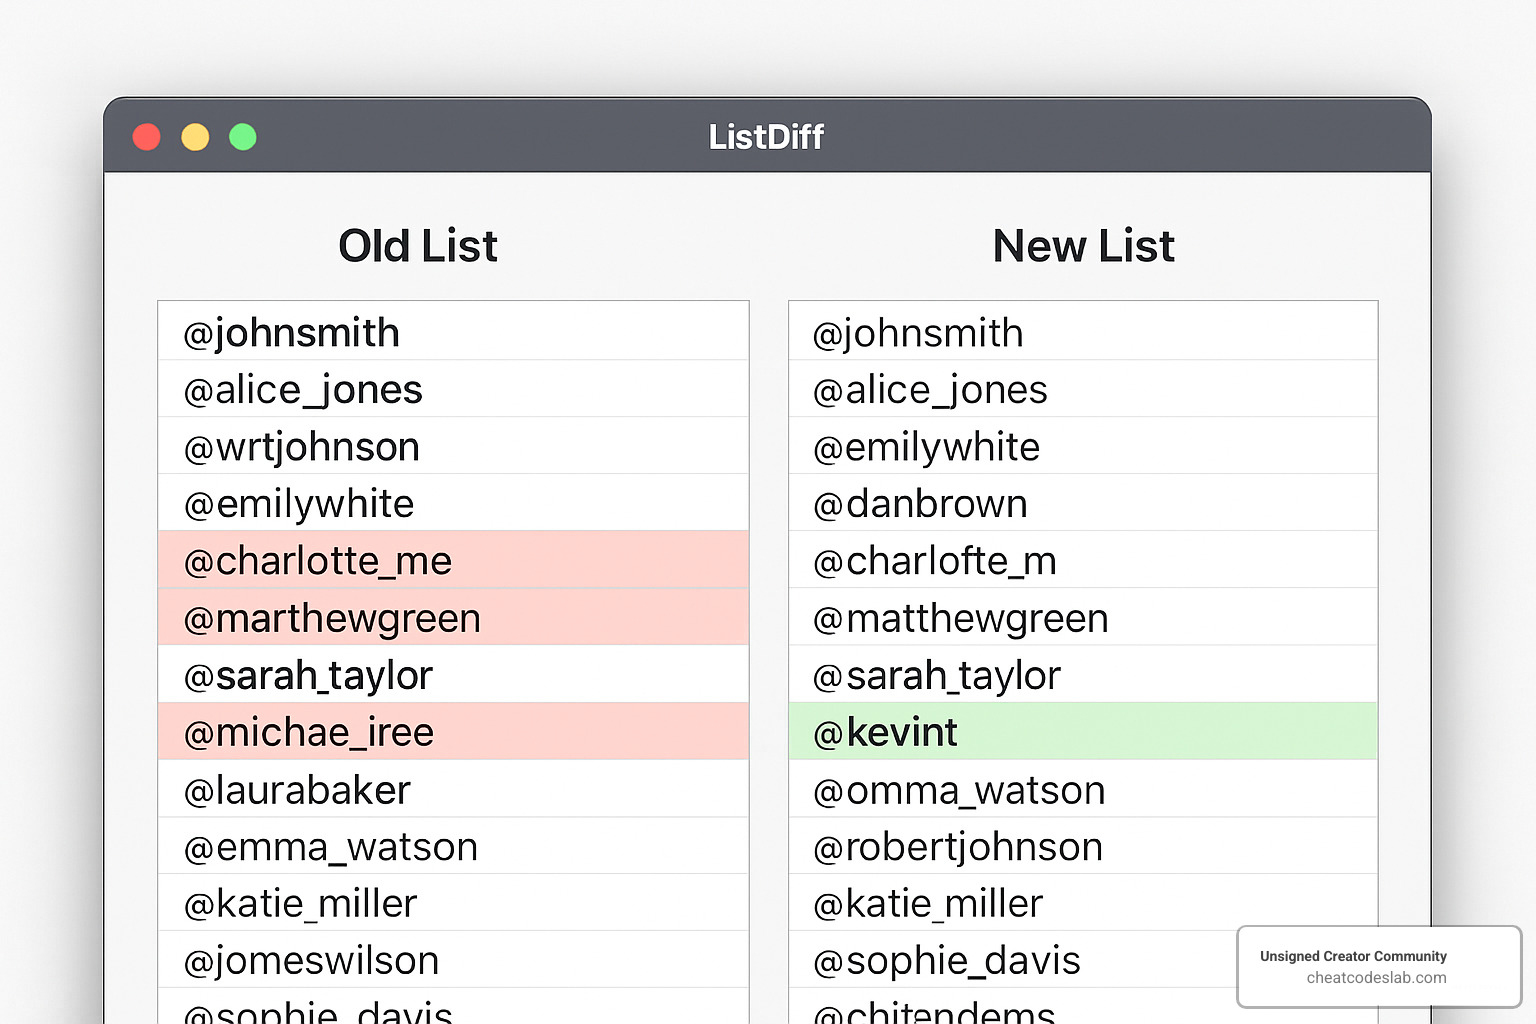Select @omma_watson in the New List
Image resolution: width=1536 pixels, height=1024 pixels.
click(x=956, y=789)
